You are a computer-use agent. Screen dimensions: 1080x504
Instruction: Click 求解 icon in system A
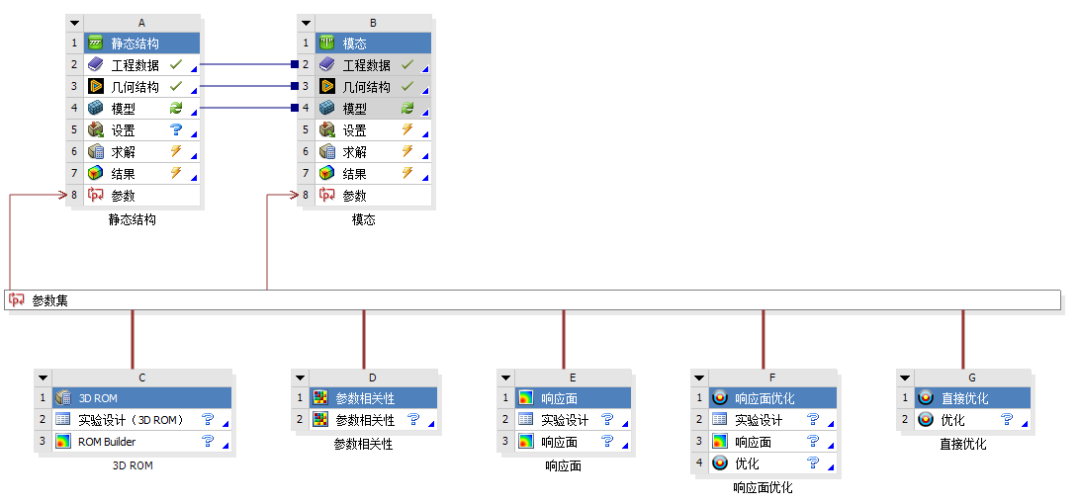(96, 152)
